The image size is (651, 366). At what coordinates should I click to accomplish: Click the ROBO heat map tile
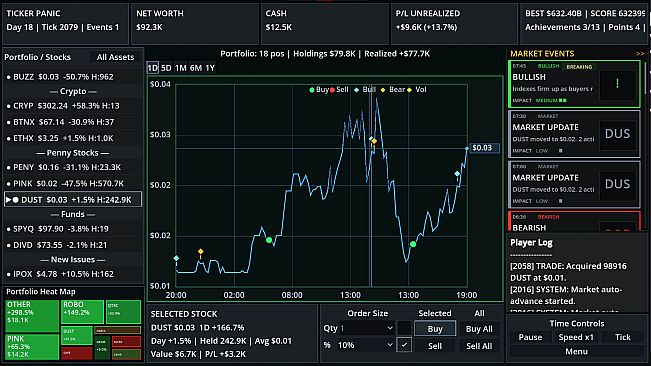tap(82, 312)
